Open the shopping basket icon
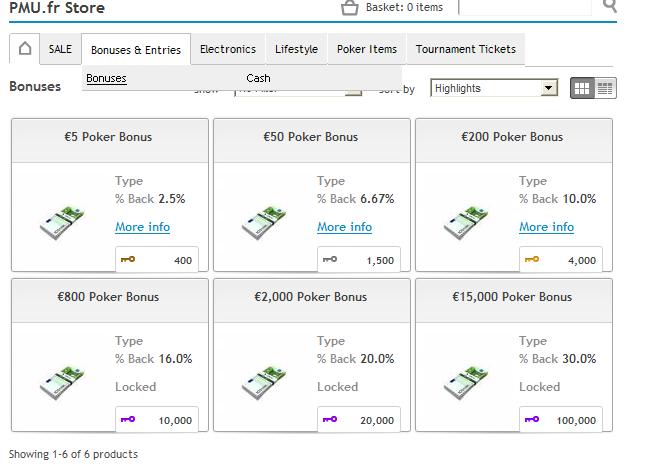This screenshot has width=651, height=474. pos(349,8)
